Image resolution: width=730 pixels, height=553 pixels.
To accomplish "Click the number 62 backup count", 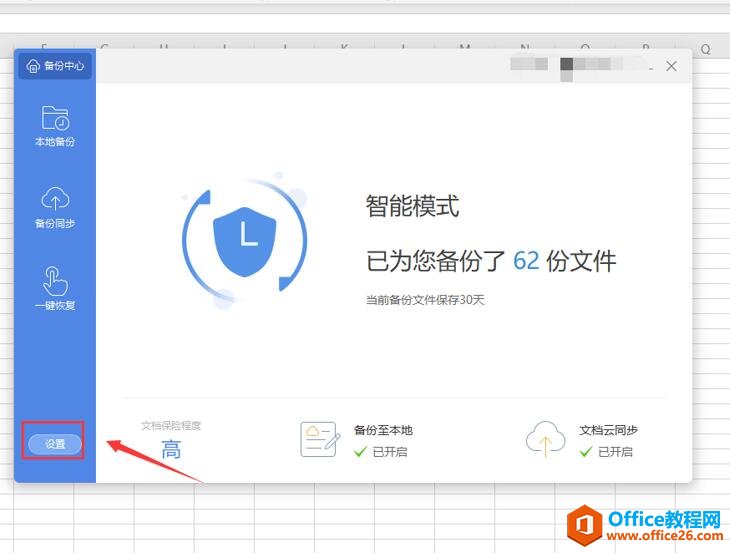I will (x=526, y=261).
